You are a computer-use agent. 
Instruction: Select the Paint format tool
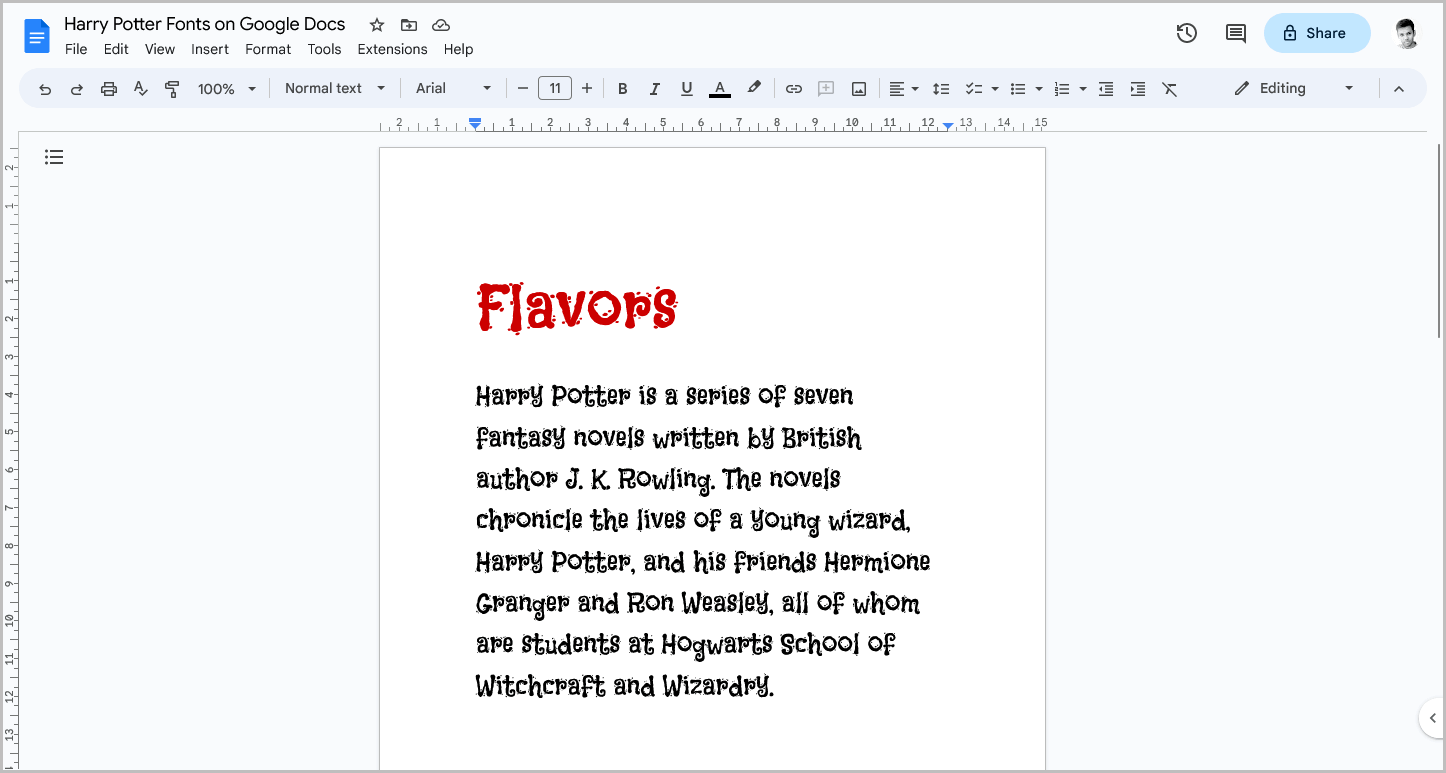point(172,88)
